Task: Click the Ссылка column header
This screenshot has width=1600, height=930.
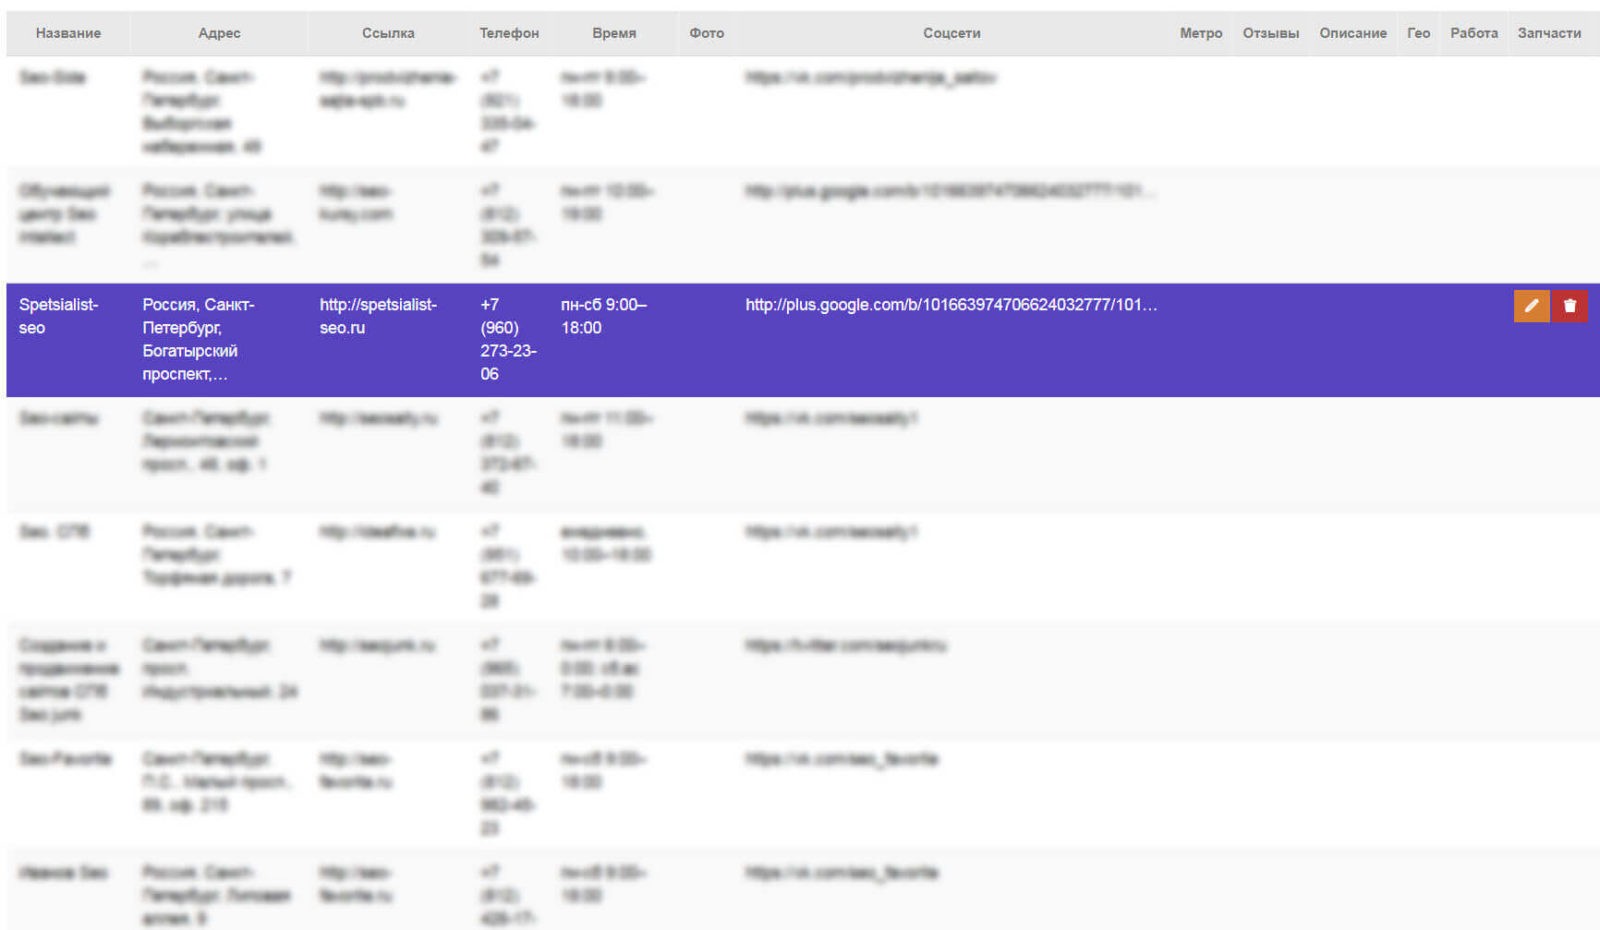Action: click(388, 33)
